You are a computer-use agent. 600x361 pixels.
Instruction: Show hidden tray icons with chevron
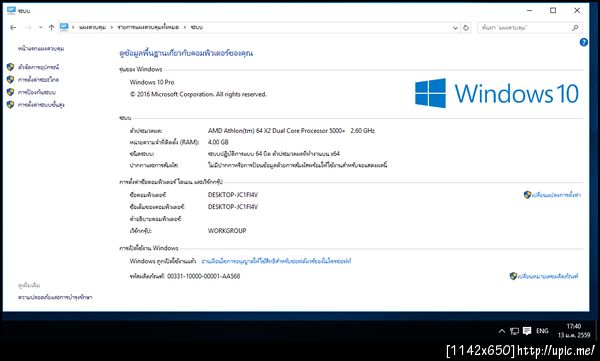coord(502,331)
